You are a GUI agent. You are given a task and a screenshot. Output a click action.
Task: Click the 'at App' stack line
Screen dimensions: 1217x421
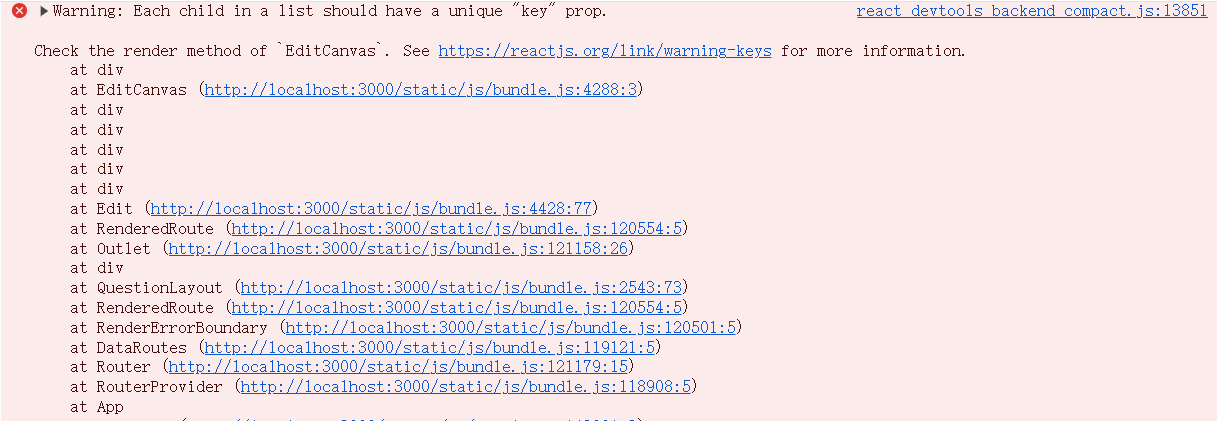click(97, 407)
